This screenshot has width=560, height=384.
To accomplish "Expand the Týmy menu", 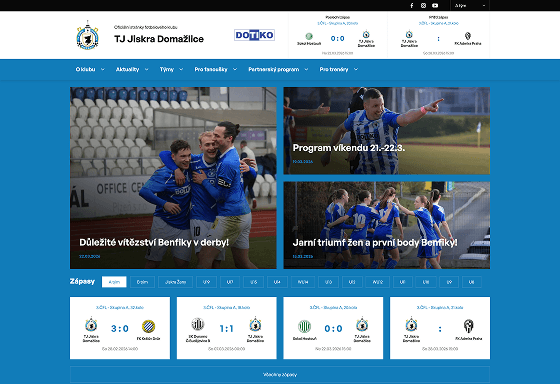I will [x=171, y=69].
